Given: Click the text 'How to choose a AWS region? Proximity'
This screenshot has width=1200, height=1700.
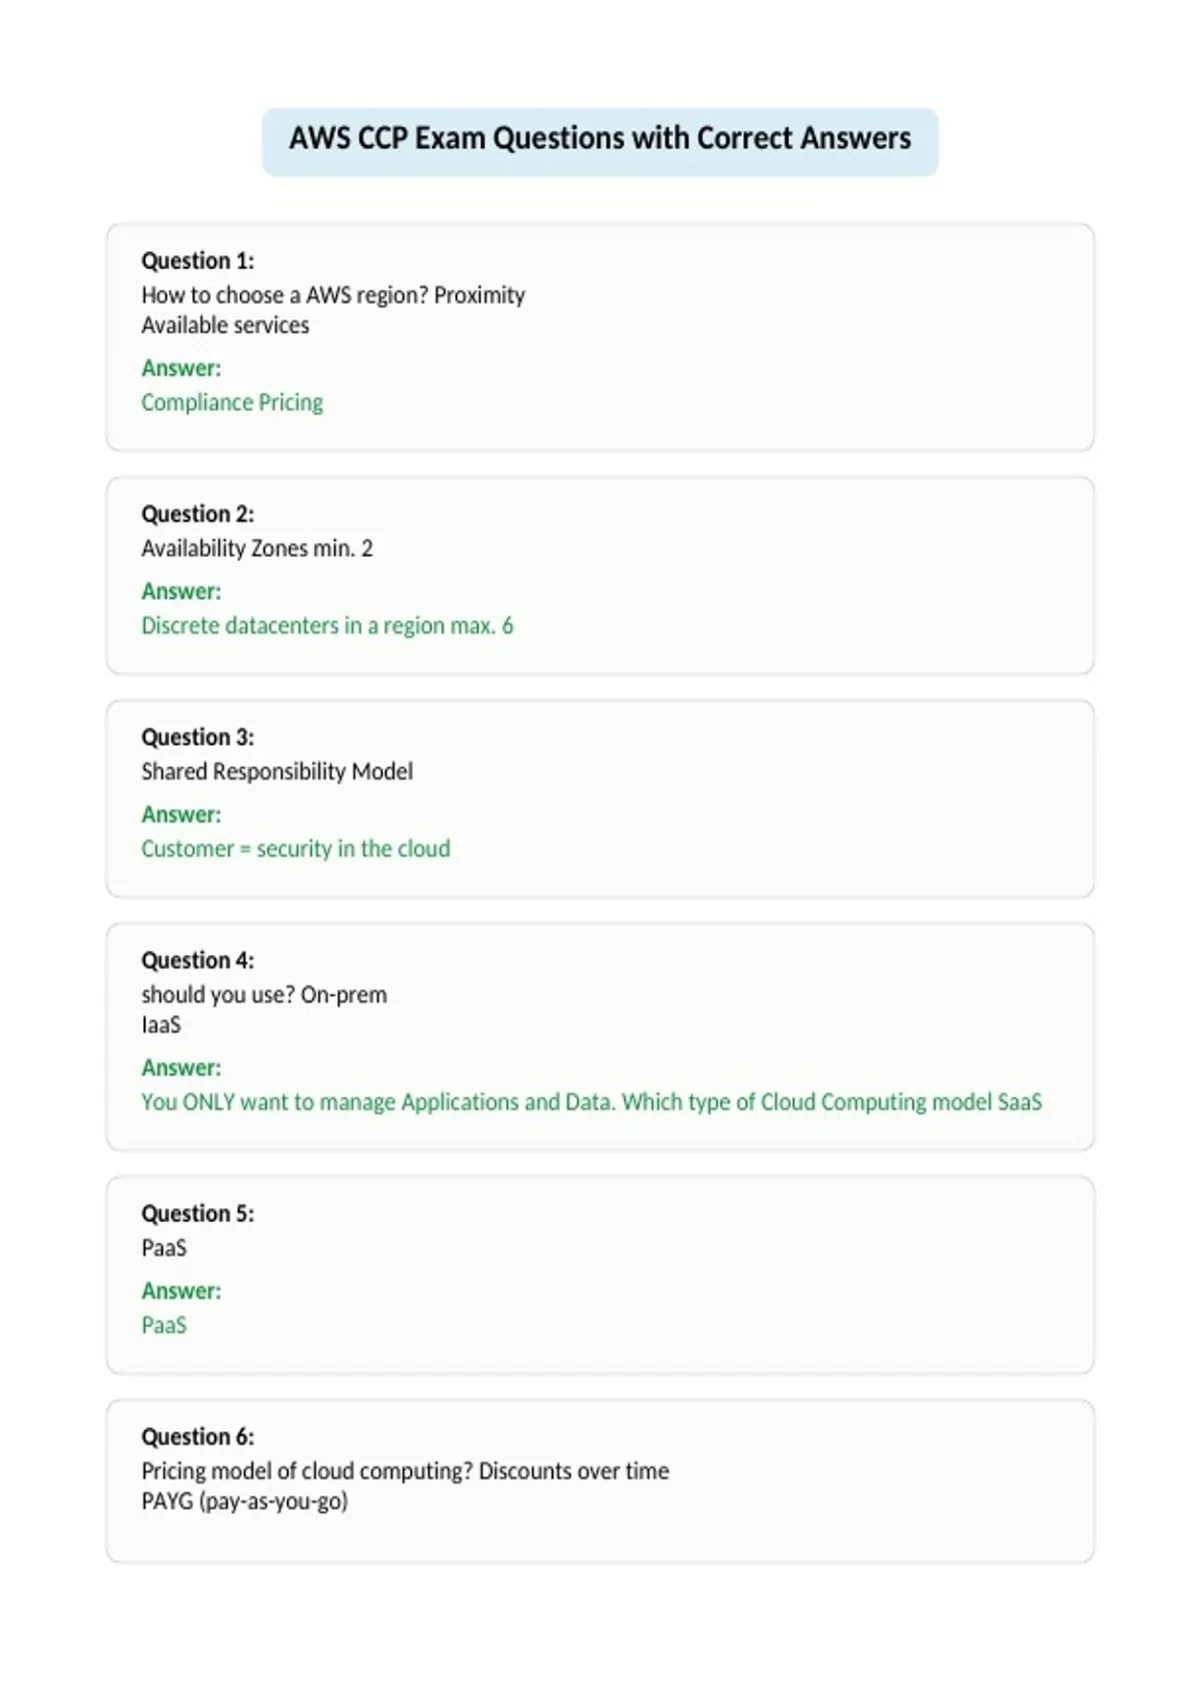Looking at the screenshot, I should 333,295.
